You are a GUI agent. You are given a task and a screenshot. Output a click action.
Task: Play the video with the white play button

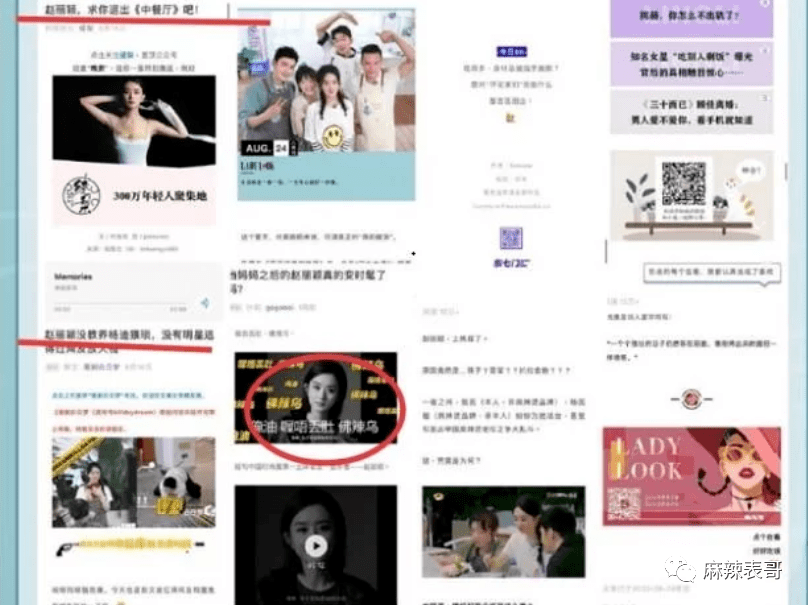click(x=316, y=545)
